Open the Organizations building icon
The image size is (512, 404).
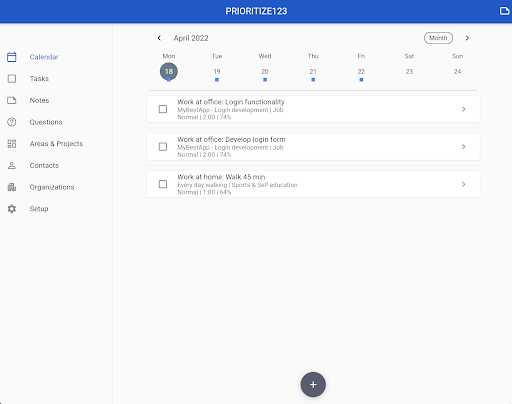tap(12, 187)
